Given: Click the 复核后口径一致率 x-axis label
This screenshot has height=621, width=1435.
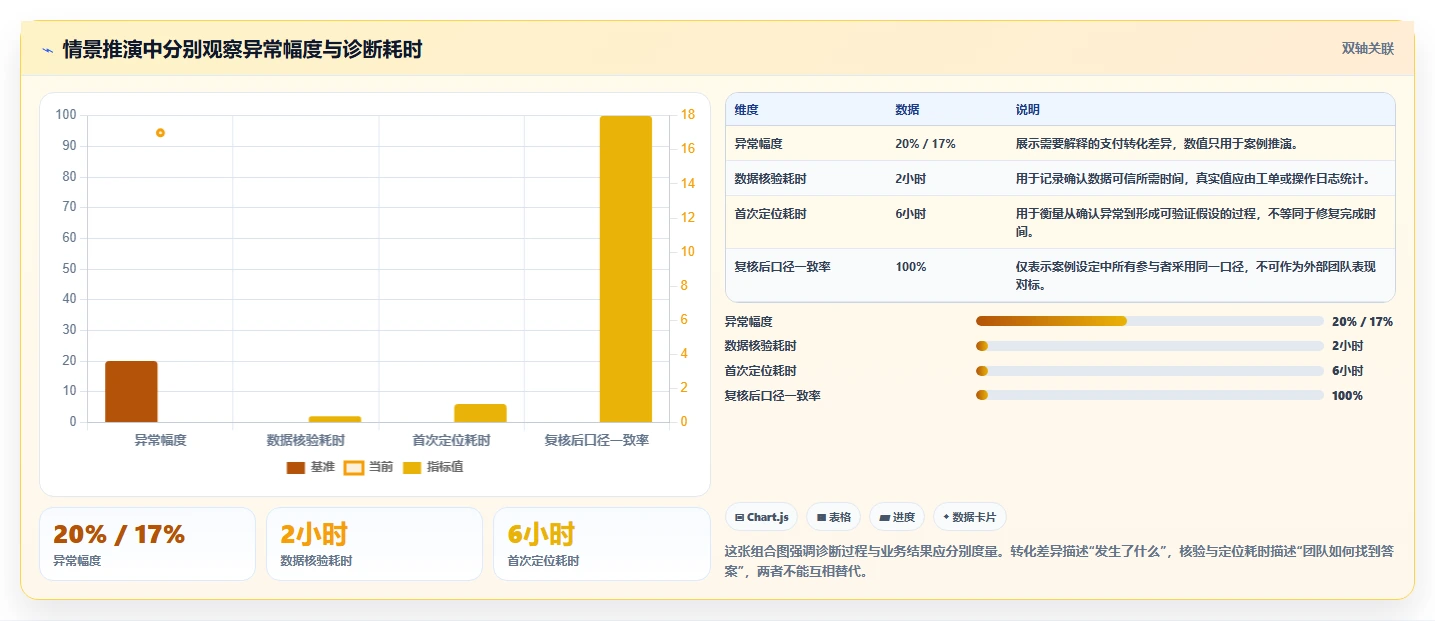Looking at the screenshot, I should 597,440.
